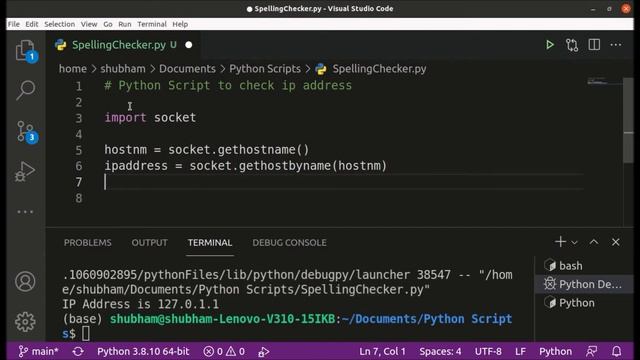This screenshot has height=360, width=640.
Task: Click the shubham breadcrumb
Action: pos(123,69)
